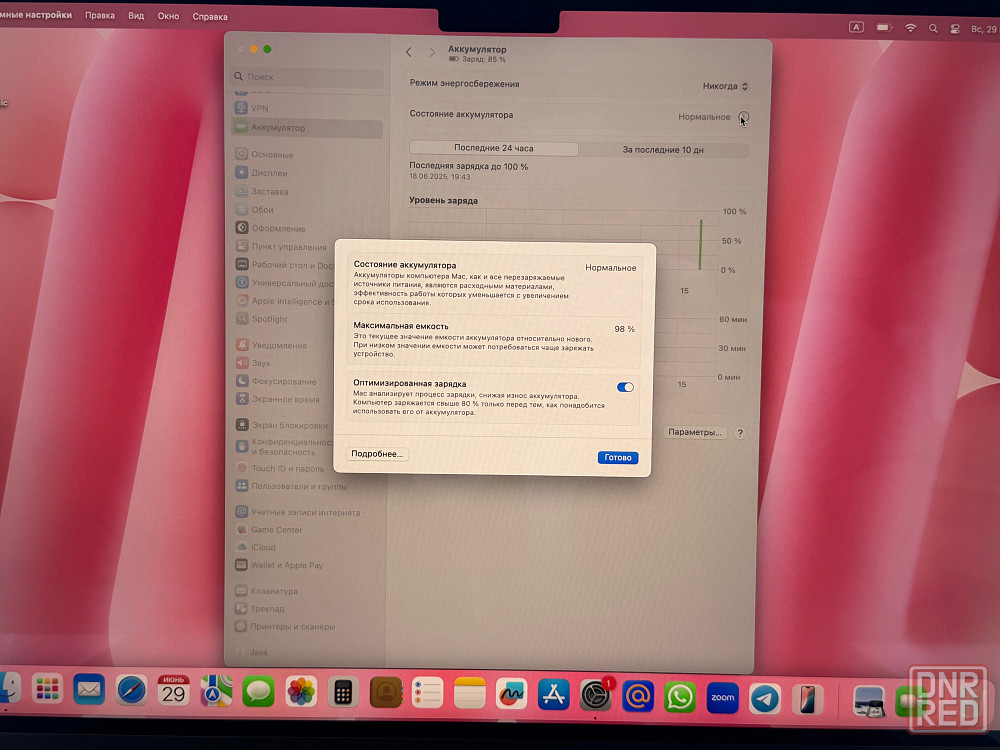
Task: Click the question mark help button
Action: [740, 433]
